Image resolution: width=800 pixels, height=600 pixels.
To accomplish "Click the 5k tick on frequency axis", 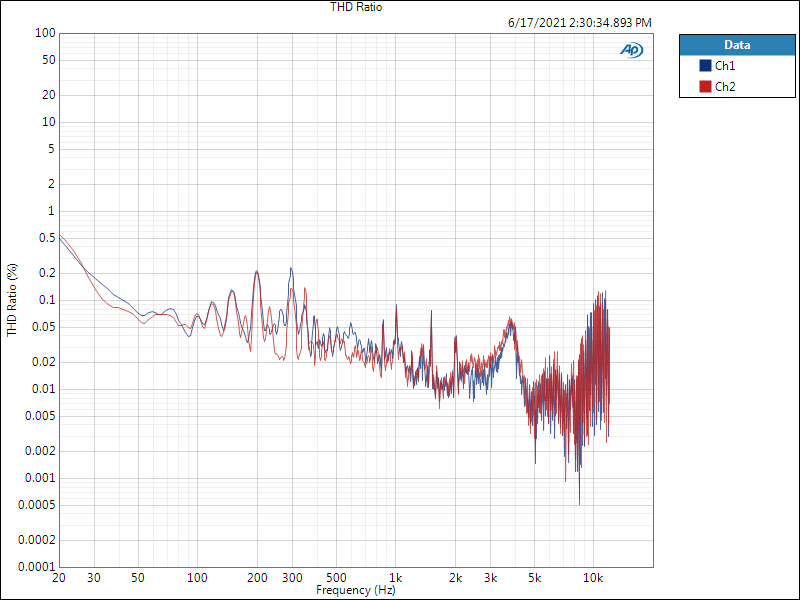I will click(534, 579).
